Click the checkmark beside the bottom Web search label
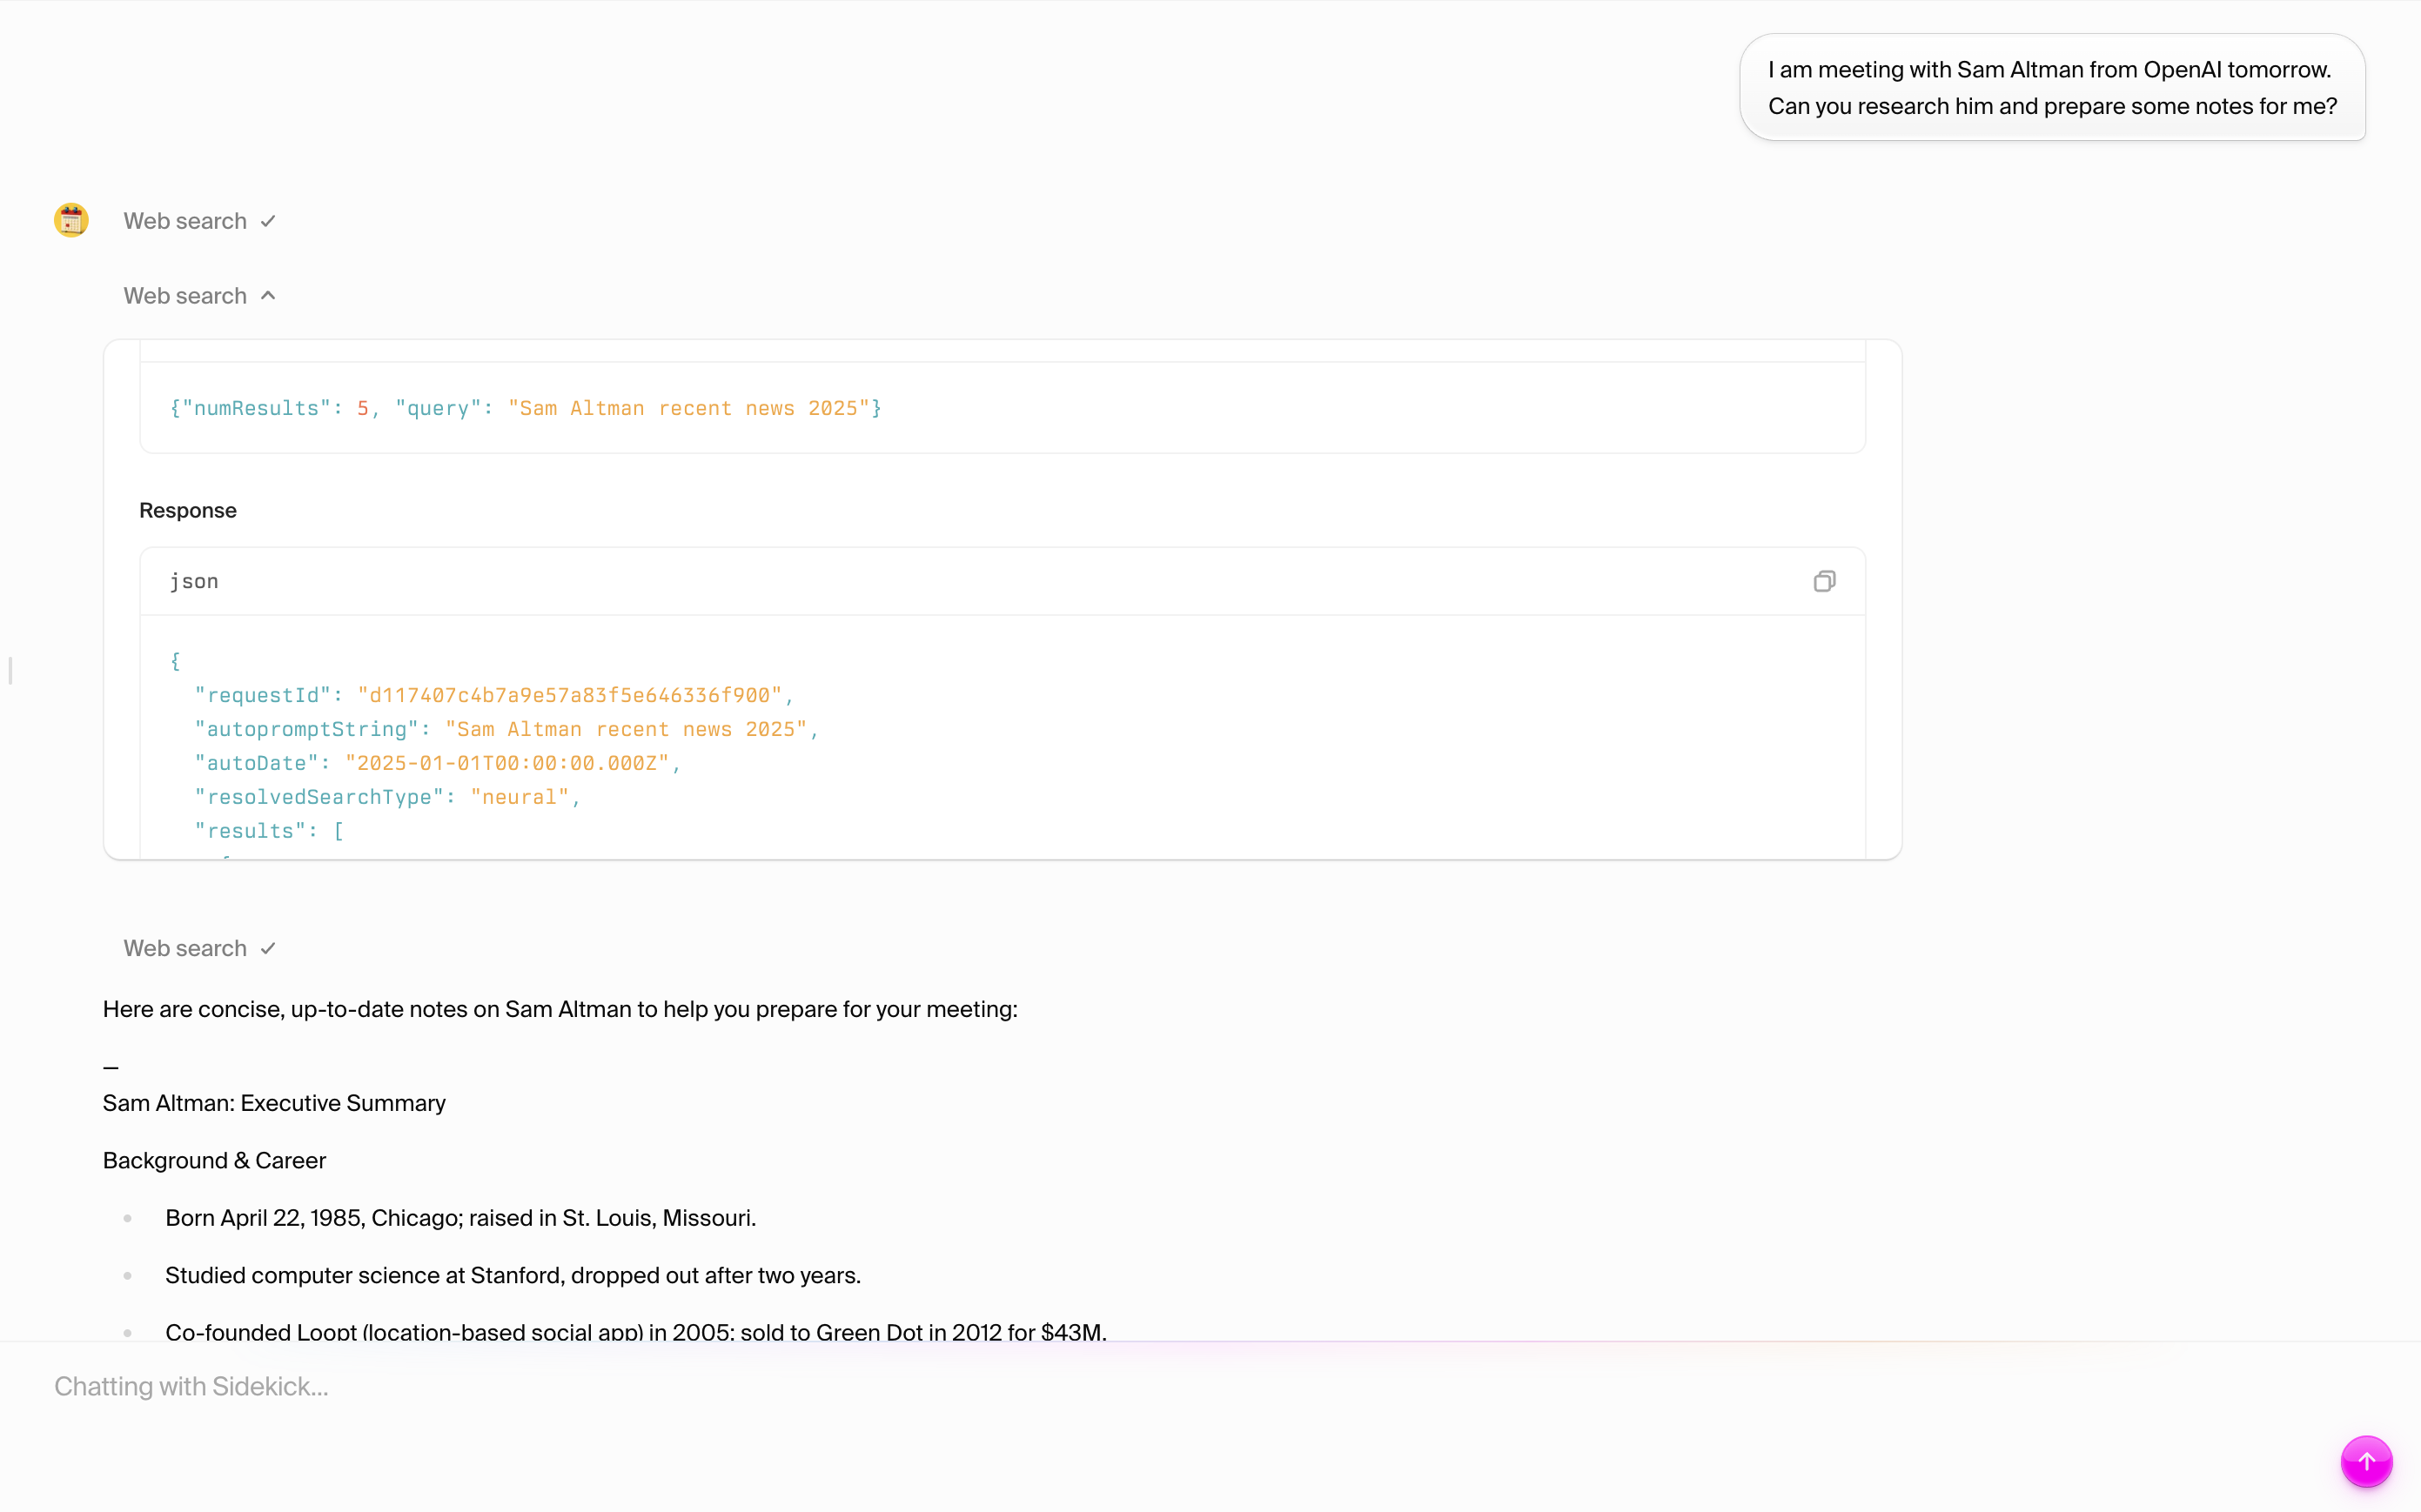 pos(267,947)
